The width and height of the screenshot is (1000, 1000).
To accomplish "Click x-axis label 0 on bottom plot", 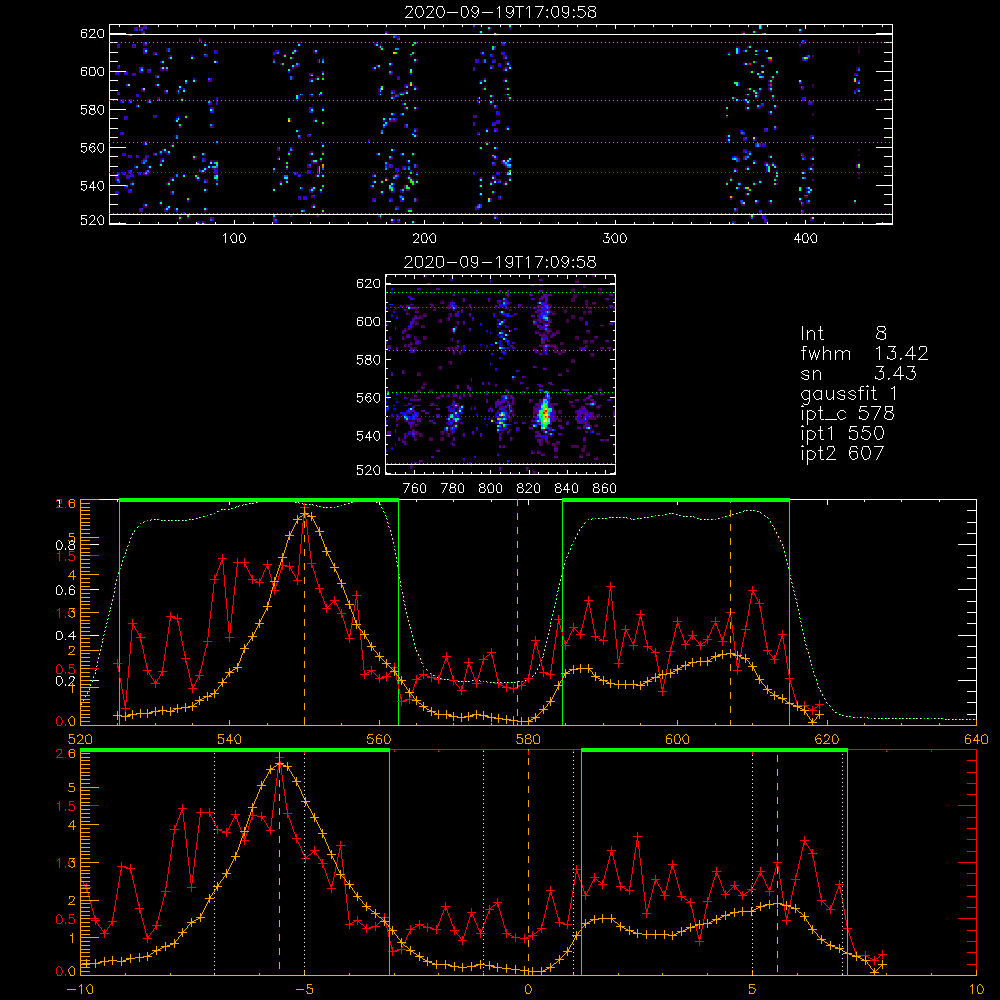I will point(528,989).
